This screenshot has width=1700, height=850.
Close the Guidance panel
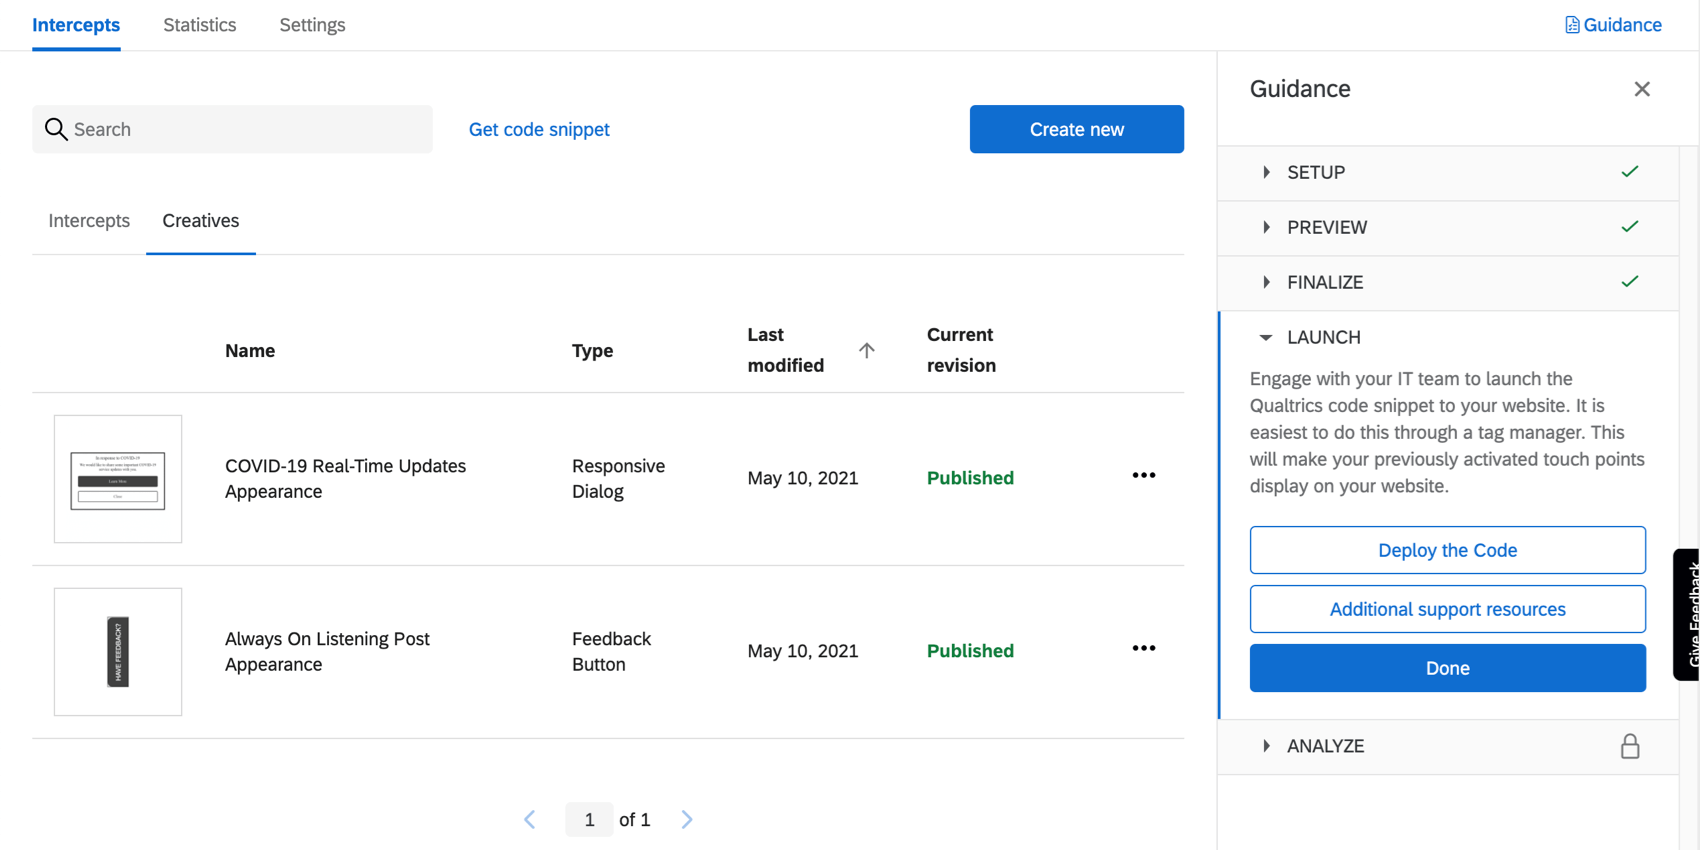[1641, 89]
